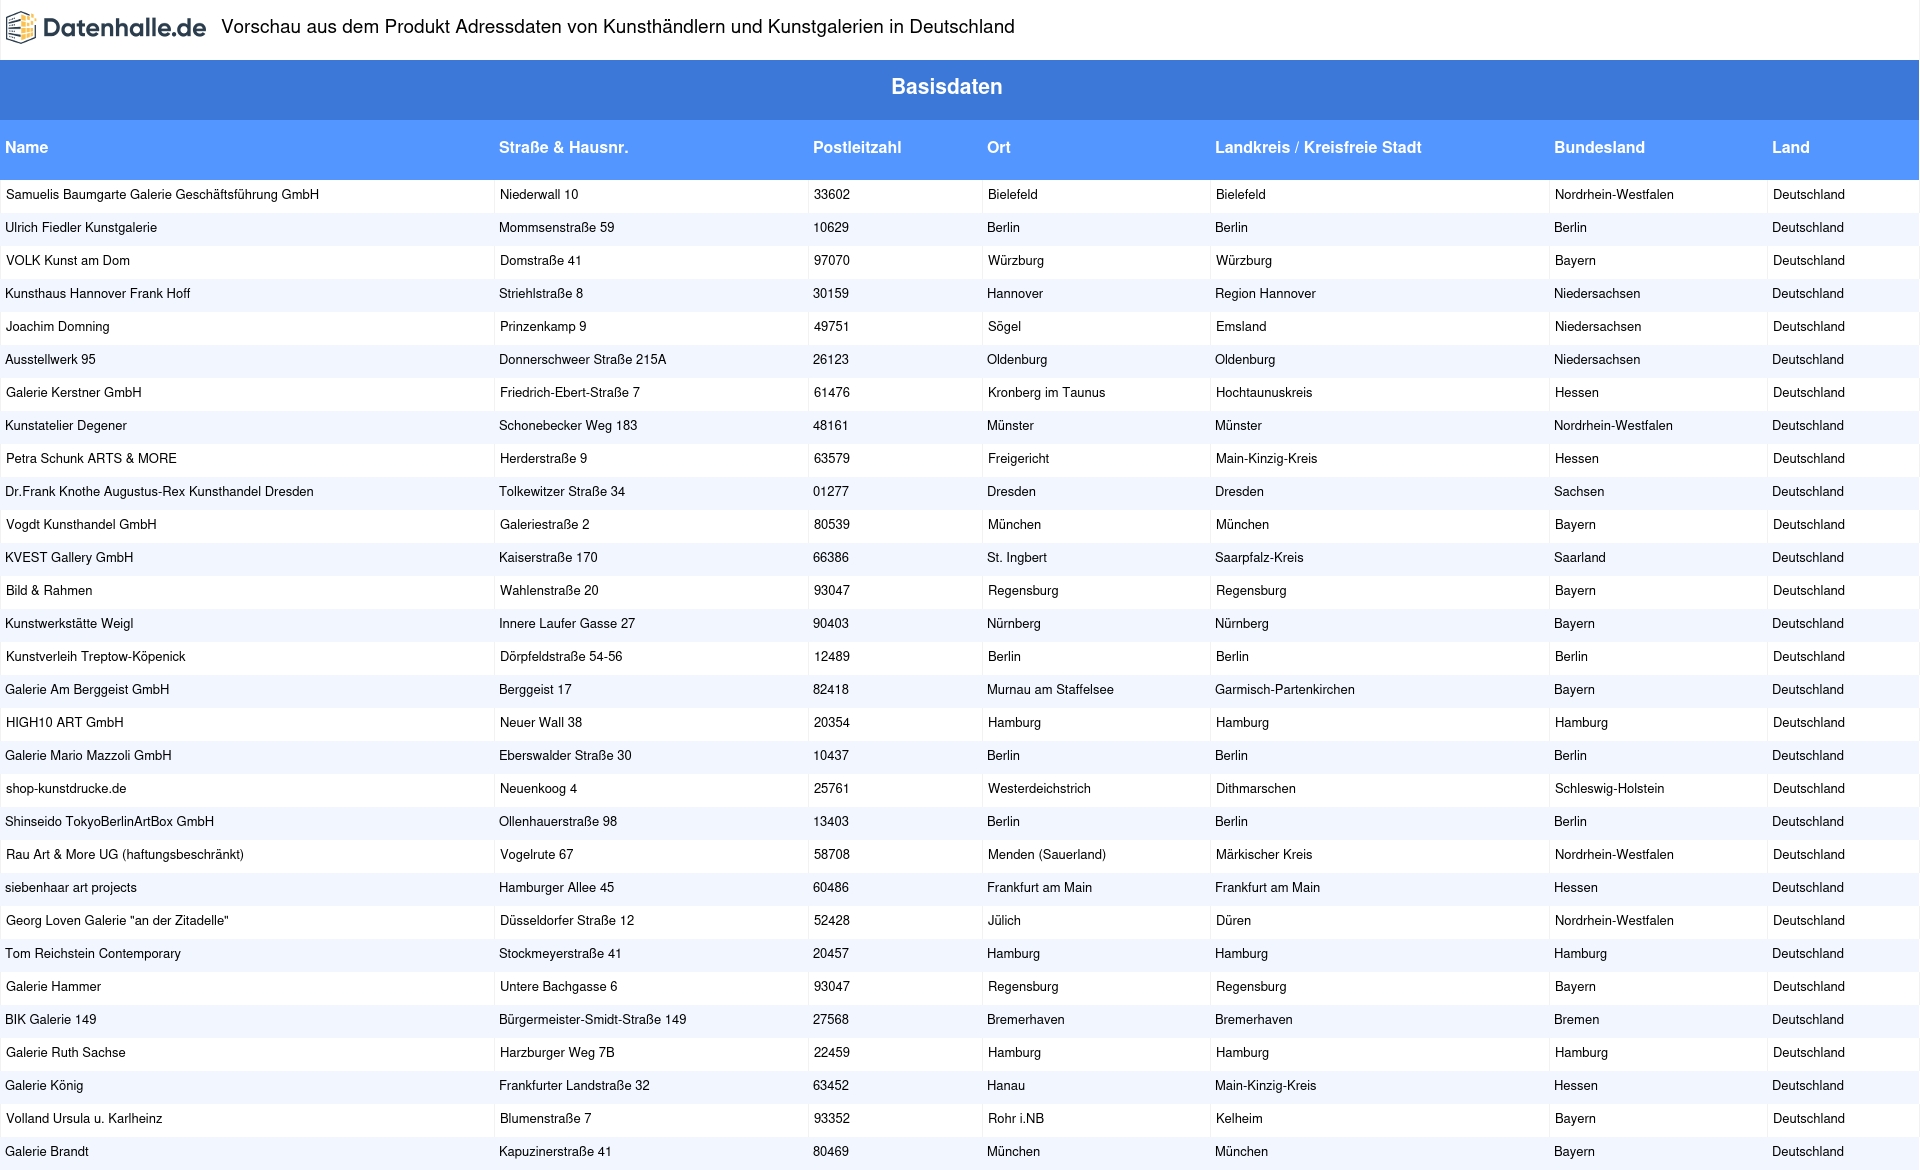Click the city Westerdeichstrich
This screenshot has width=1920, height=1170.
1040,789
